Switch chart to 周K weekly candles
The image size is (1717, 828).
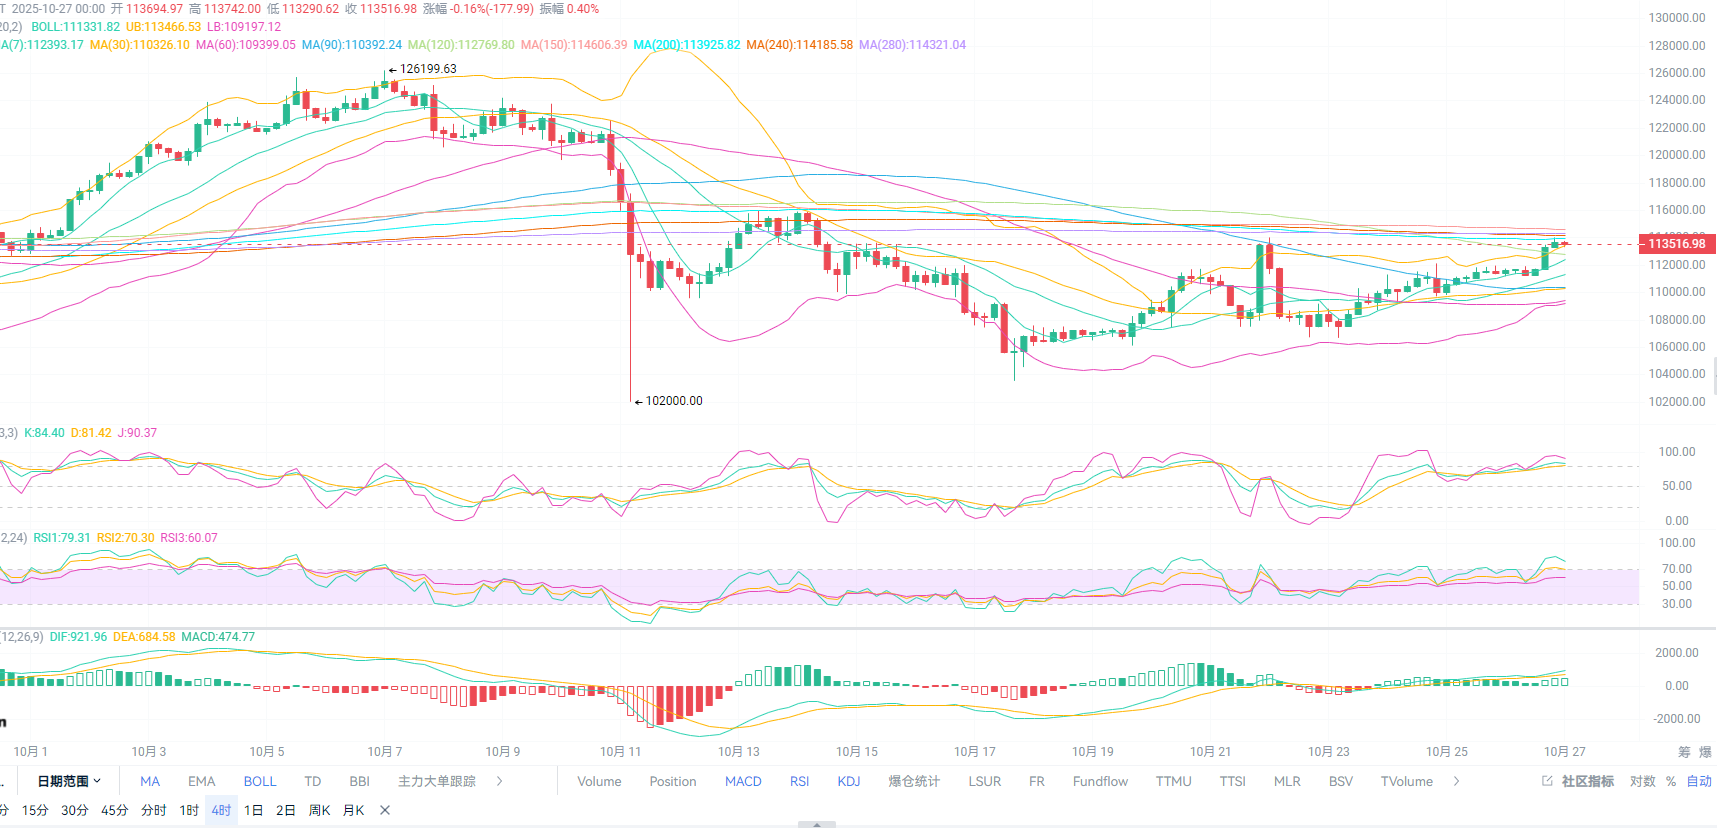pyautogui.click(x=319, y=810)
